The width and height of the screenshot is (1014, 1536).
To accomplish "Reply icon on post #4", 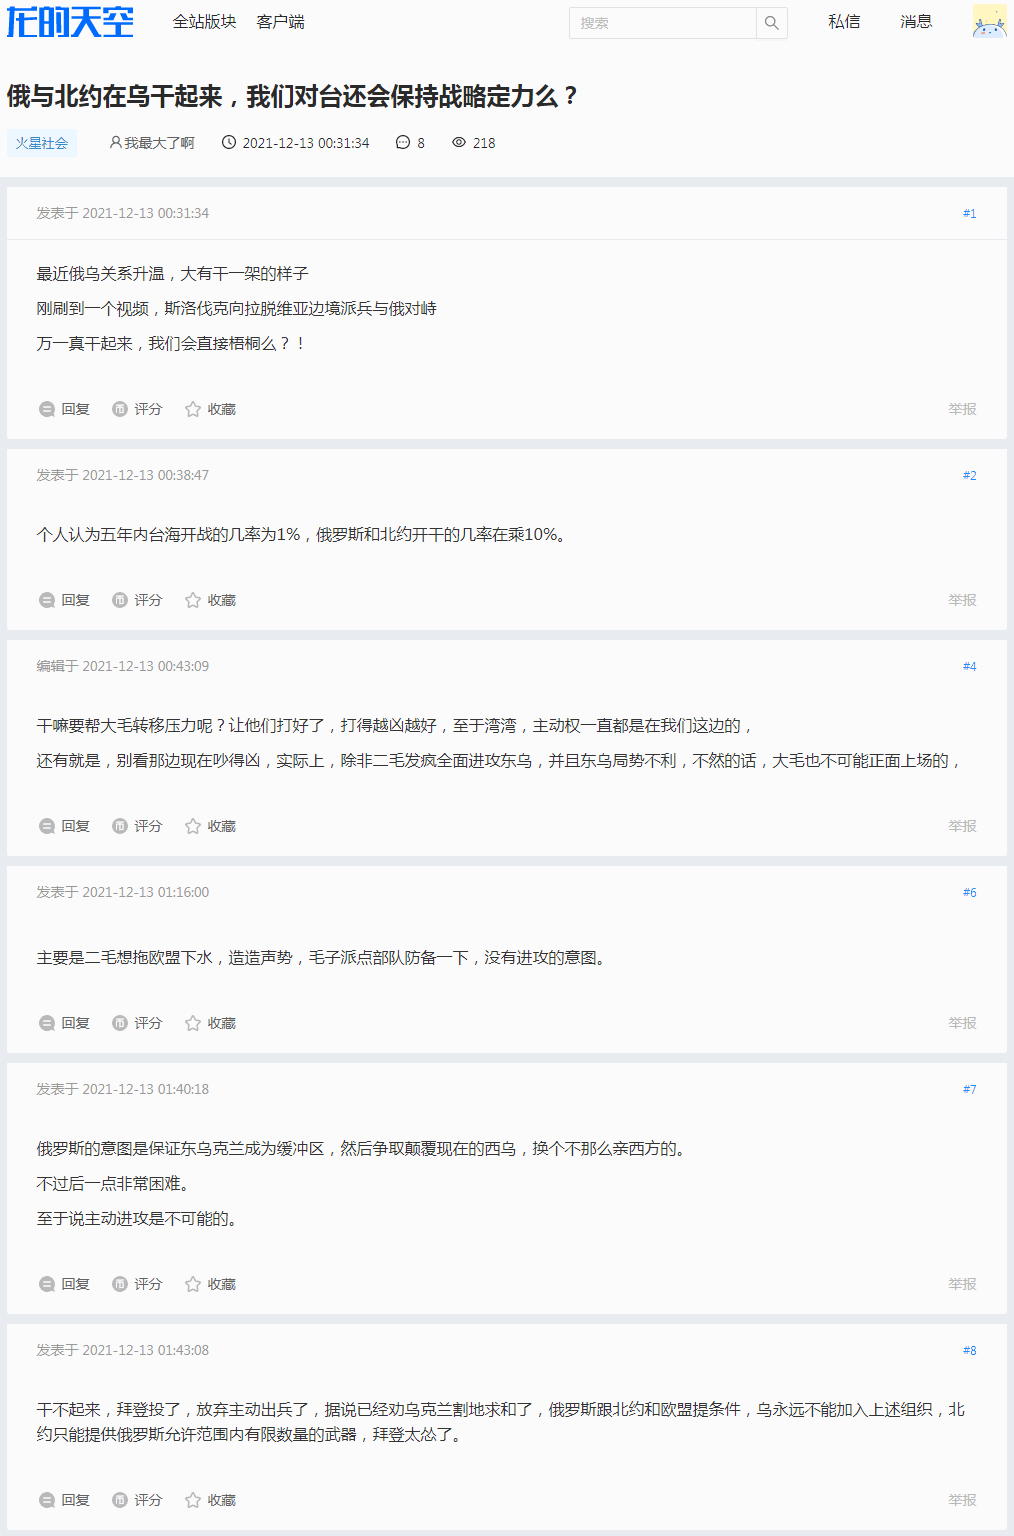I will tap(47, 826).
